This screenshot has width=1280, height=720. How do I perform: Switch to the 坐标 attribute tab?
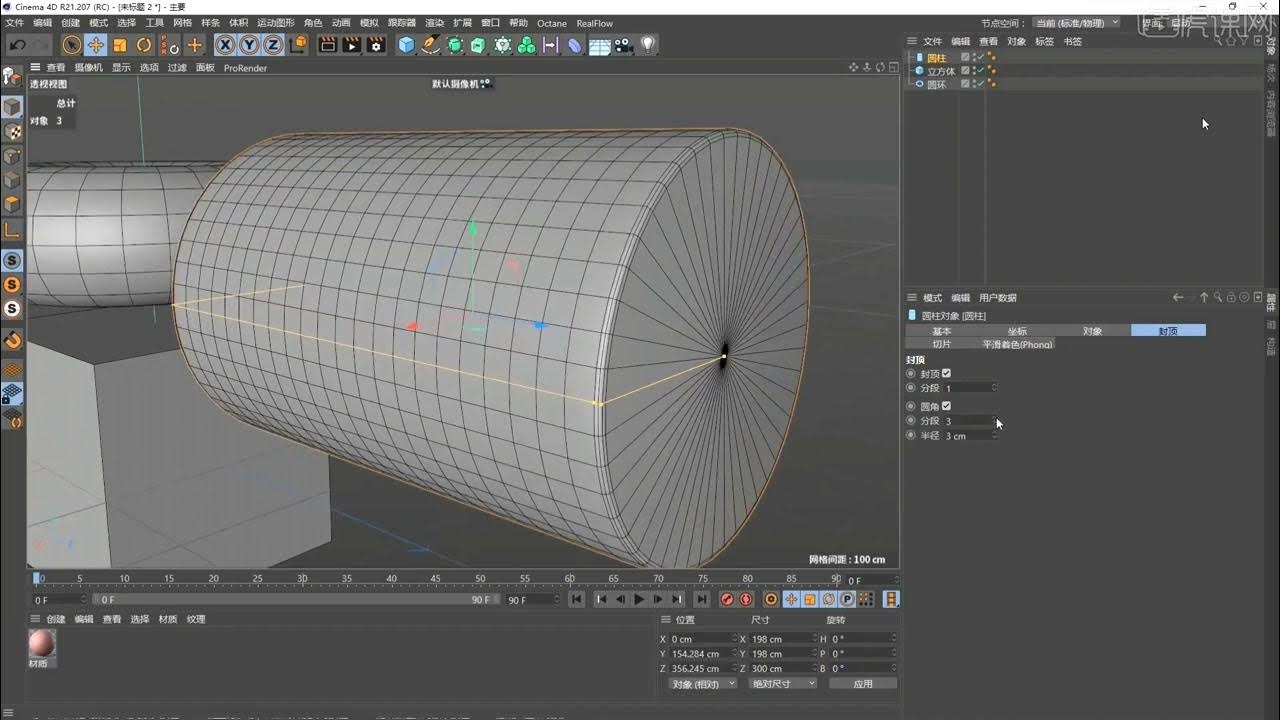(x=1017, y=330)
